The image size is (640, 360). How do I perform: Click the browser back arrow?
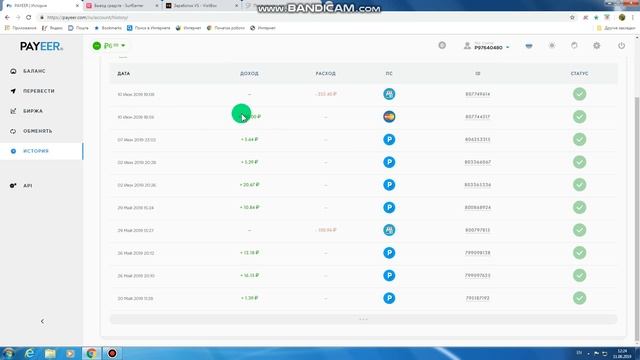7,18
